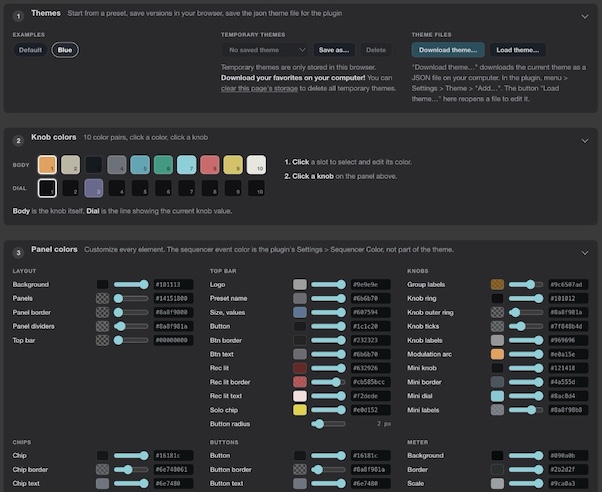Click the Mini labels opacity slider

coord(526,410)
